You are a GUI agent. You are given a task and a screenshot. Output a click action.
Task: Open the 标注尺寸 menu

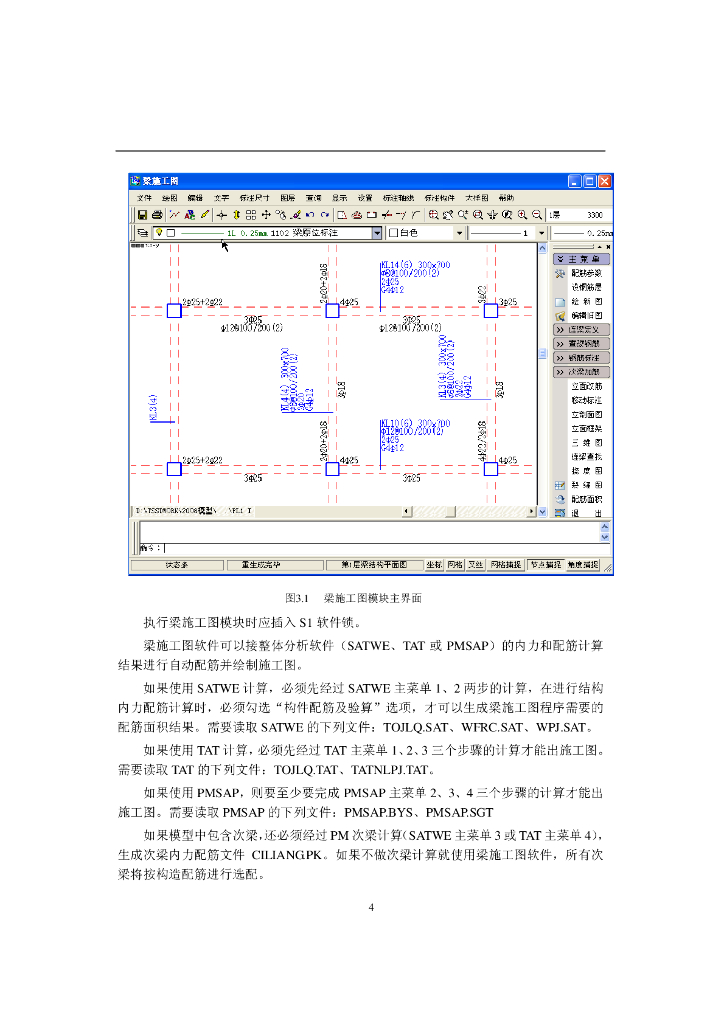point(255,198)
